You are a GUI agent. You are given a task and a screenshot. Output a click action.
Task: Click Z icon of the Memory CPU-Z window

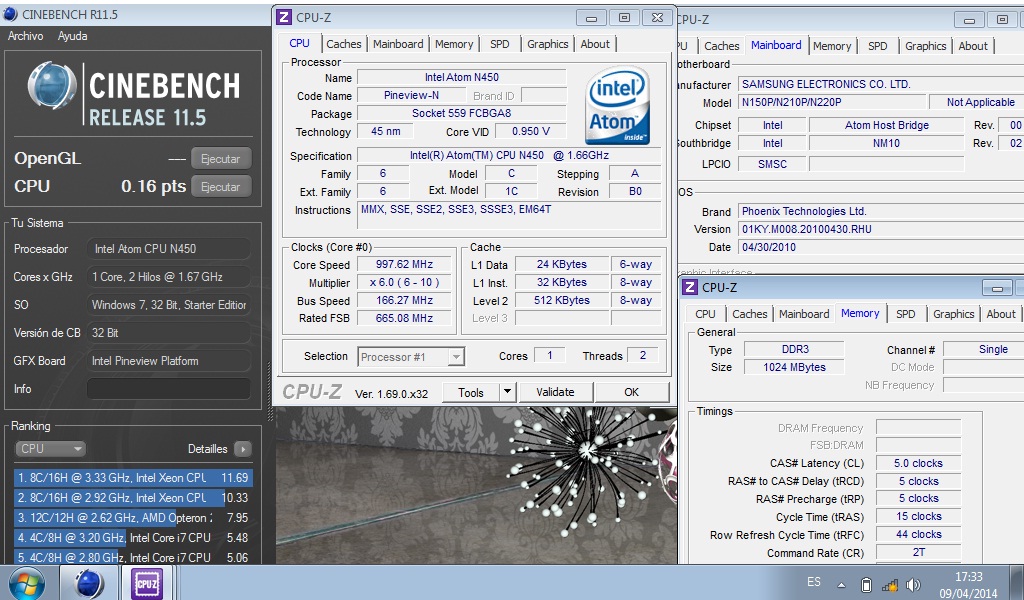click(690, 287)
